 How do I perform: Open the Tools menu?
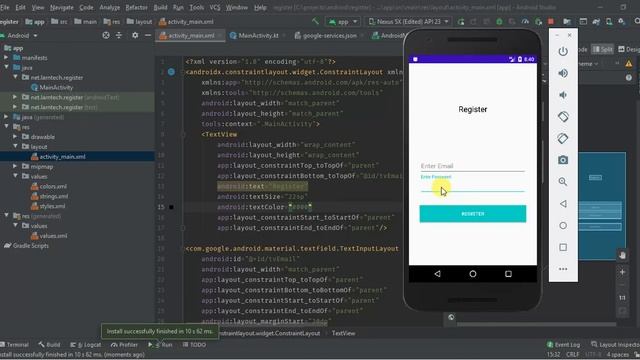tap(196, 7)
